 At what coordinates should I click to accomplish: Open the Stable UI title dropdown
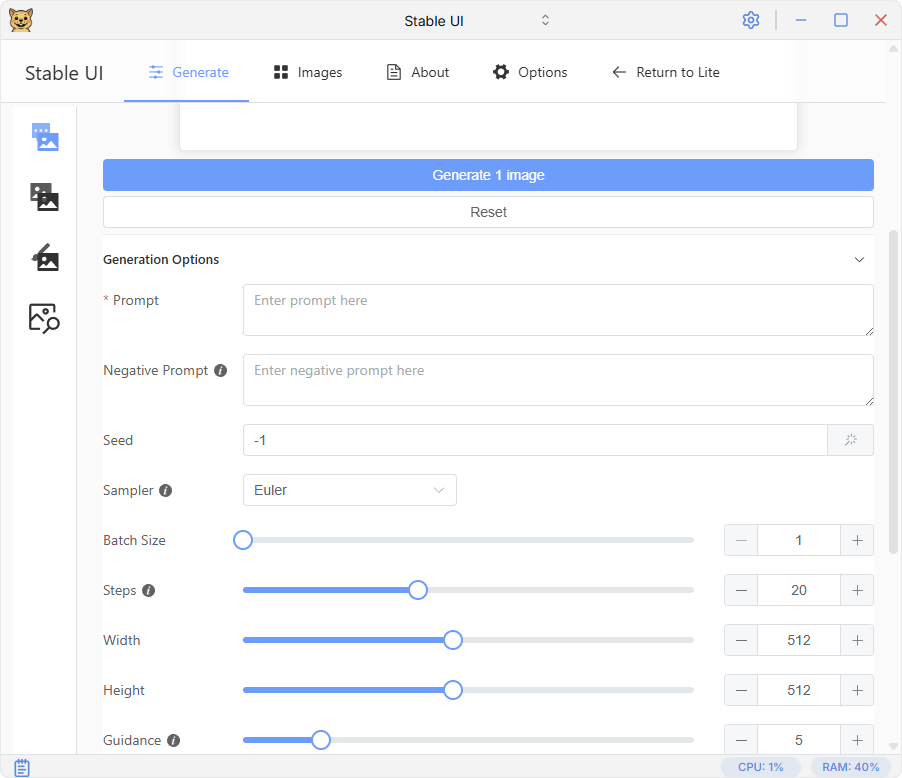(x=545, y=20)
